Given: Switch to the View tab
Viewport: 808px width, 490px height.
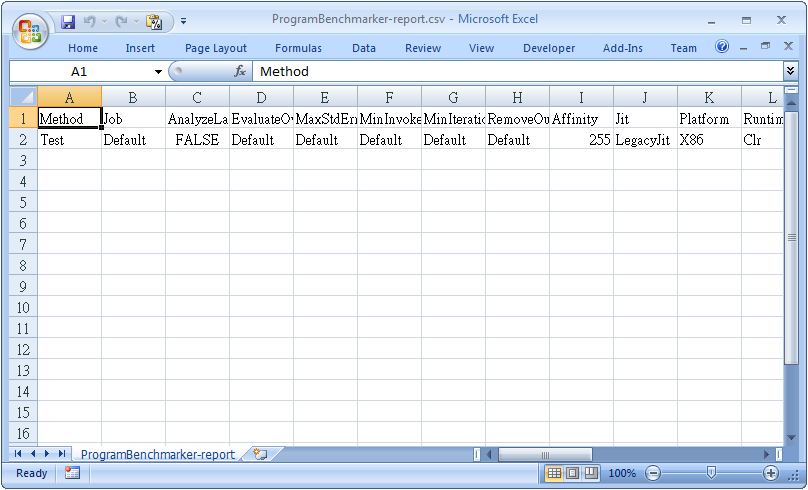Looking at the screenshot, I should pyautogui.click(x=481, y=48).
